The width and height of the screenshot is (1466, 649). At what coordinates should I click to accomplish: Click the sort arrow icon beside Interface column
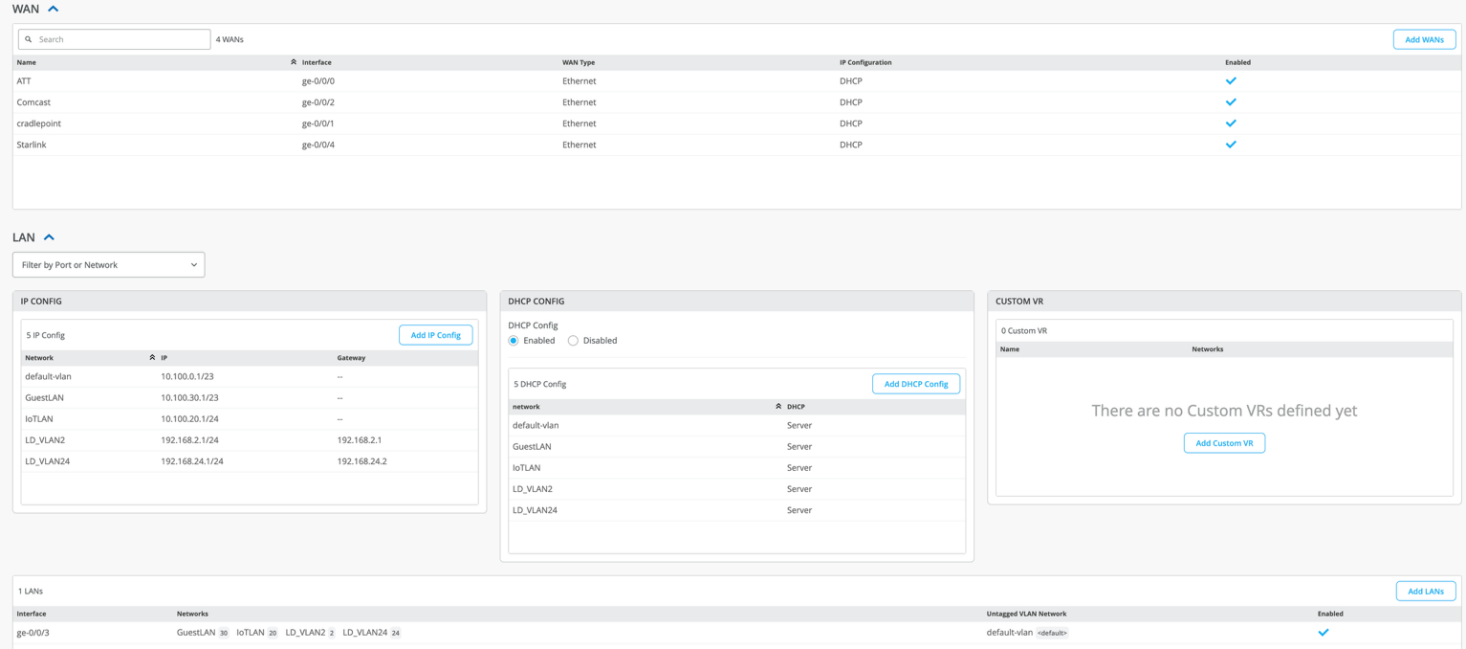293,62
